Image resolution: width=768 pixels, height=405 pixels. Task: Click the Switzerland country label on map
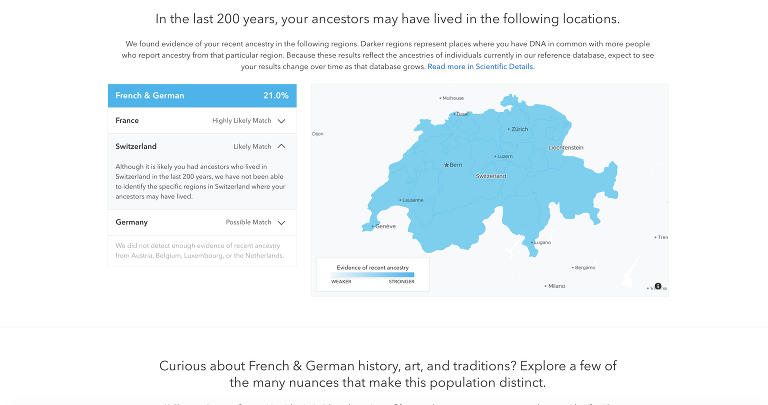click(491, 176)
